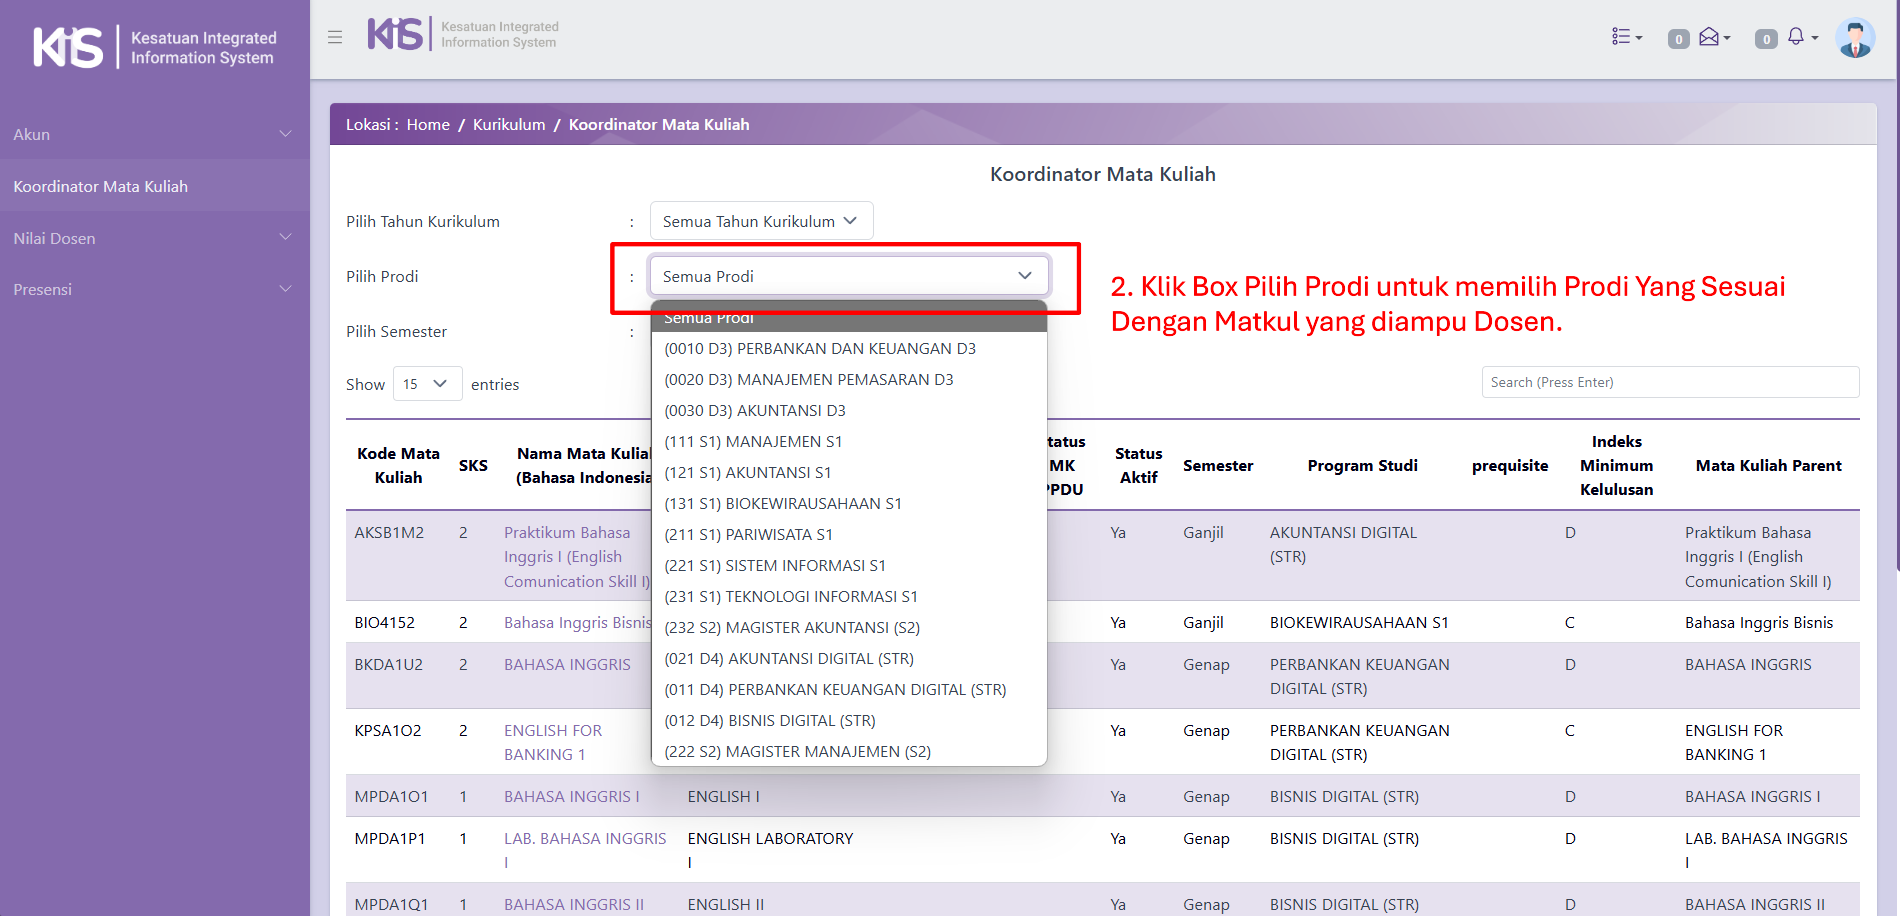Open the notifications bell icon
The width and height of the screenshot is (1900, 916).
coord(1798,37)
